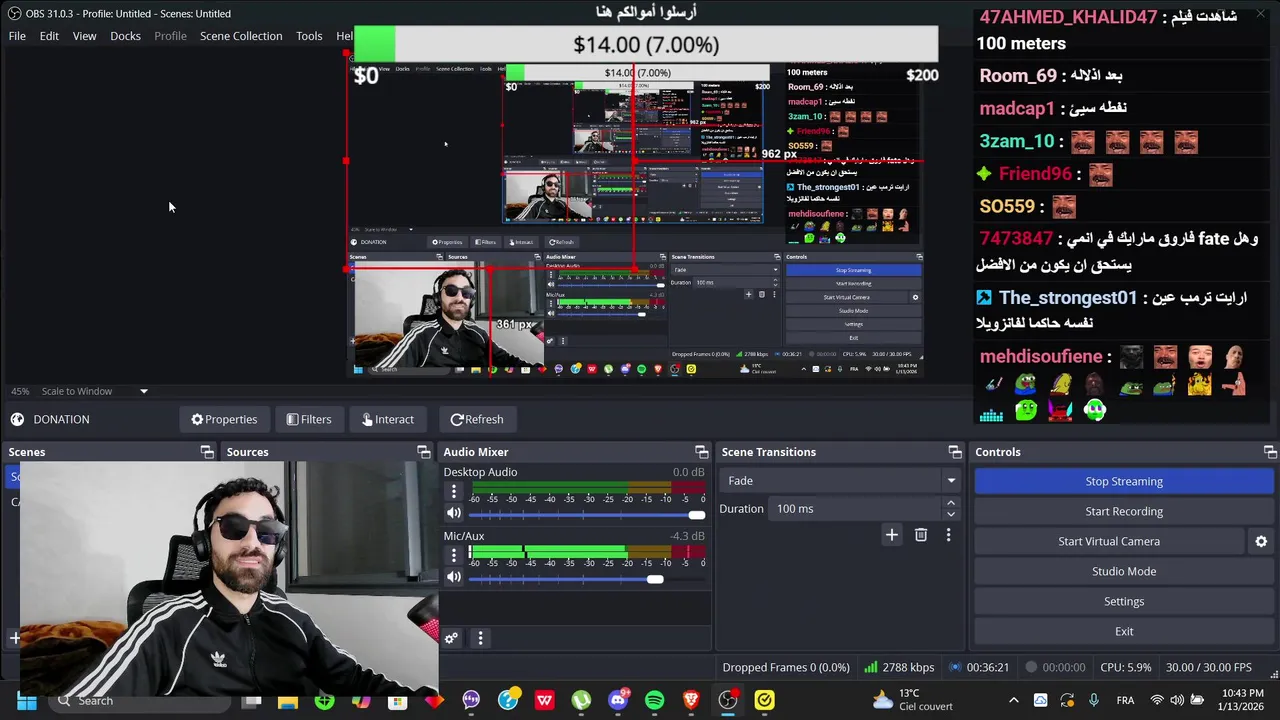Screen dimensions: 1280x720
Task: Open the Scene Collection menu
Action: (x=241, y=36)
